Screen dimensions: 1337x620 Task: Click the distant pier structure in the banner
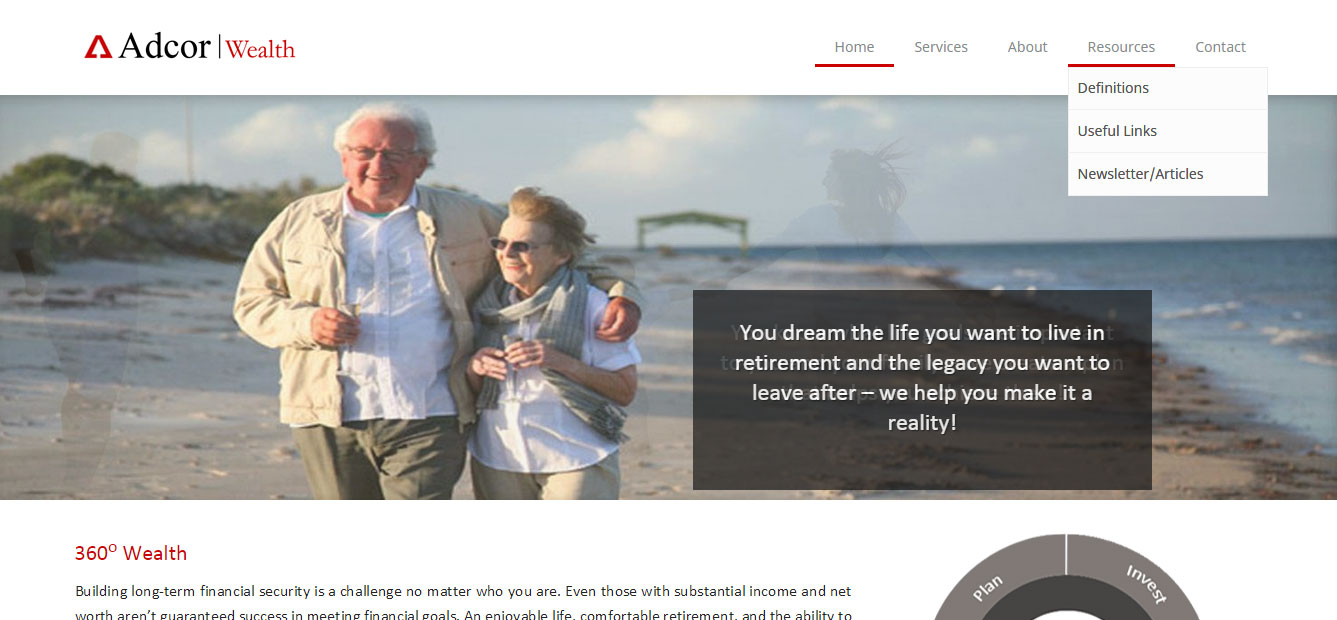coord(692,231)
